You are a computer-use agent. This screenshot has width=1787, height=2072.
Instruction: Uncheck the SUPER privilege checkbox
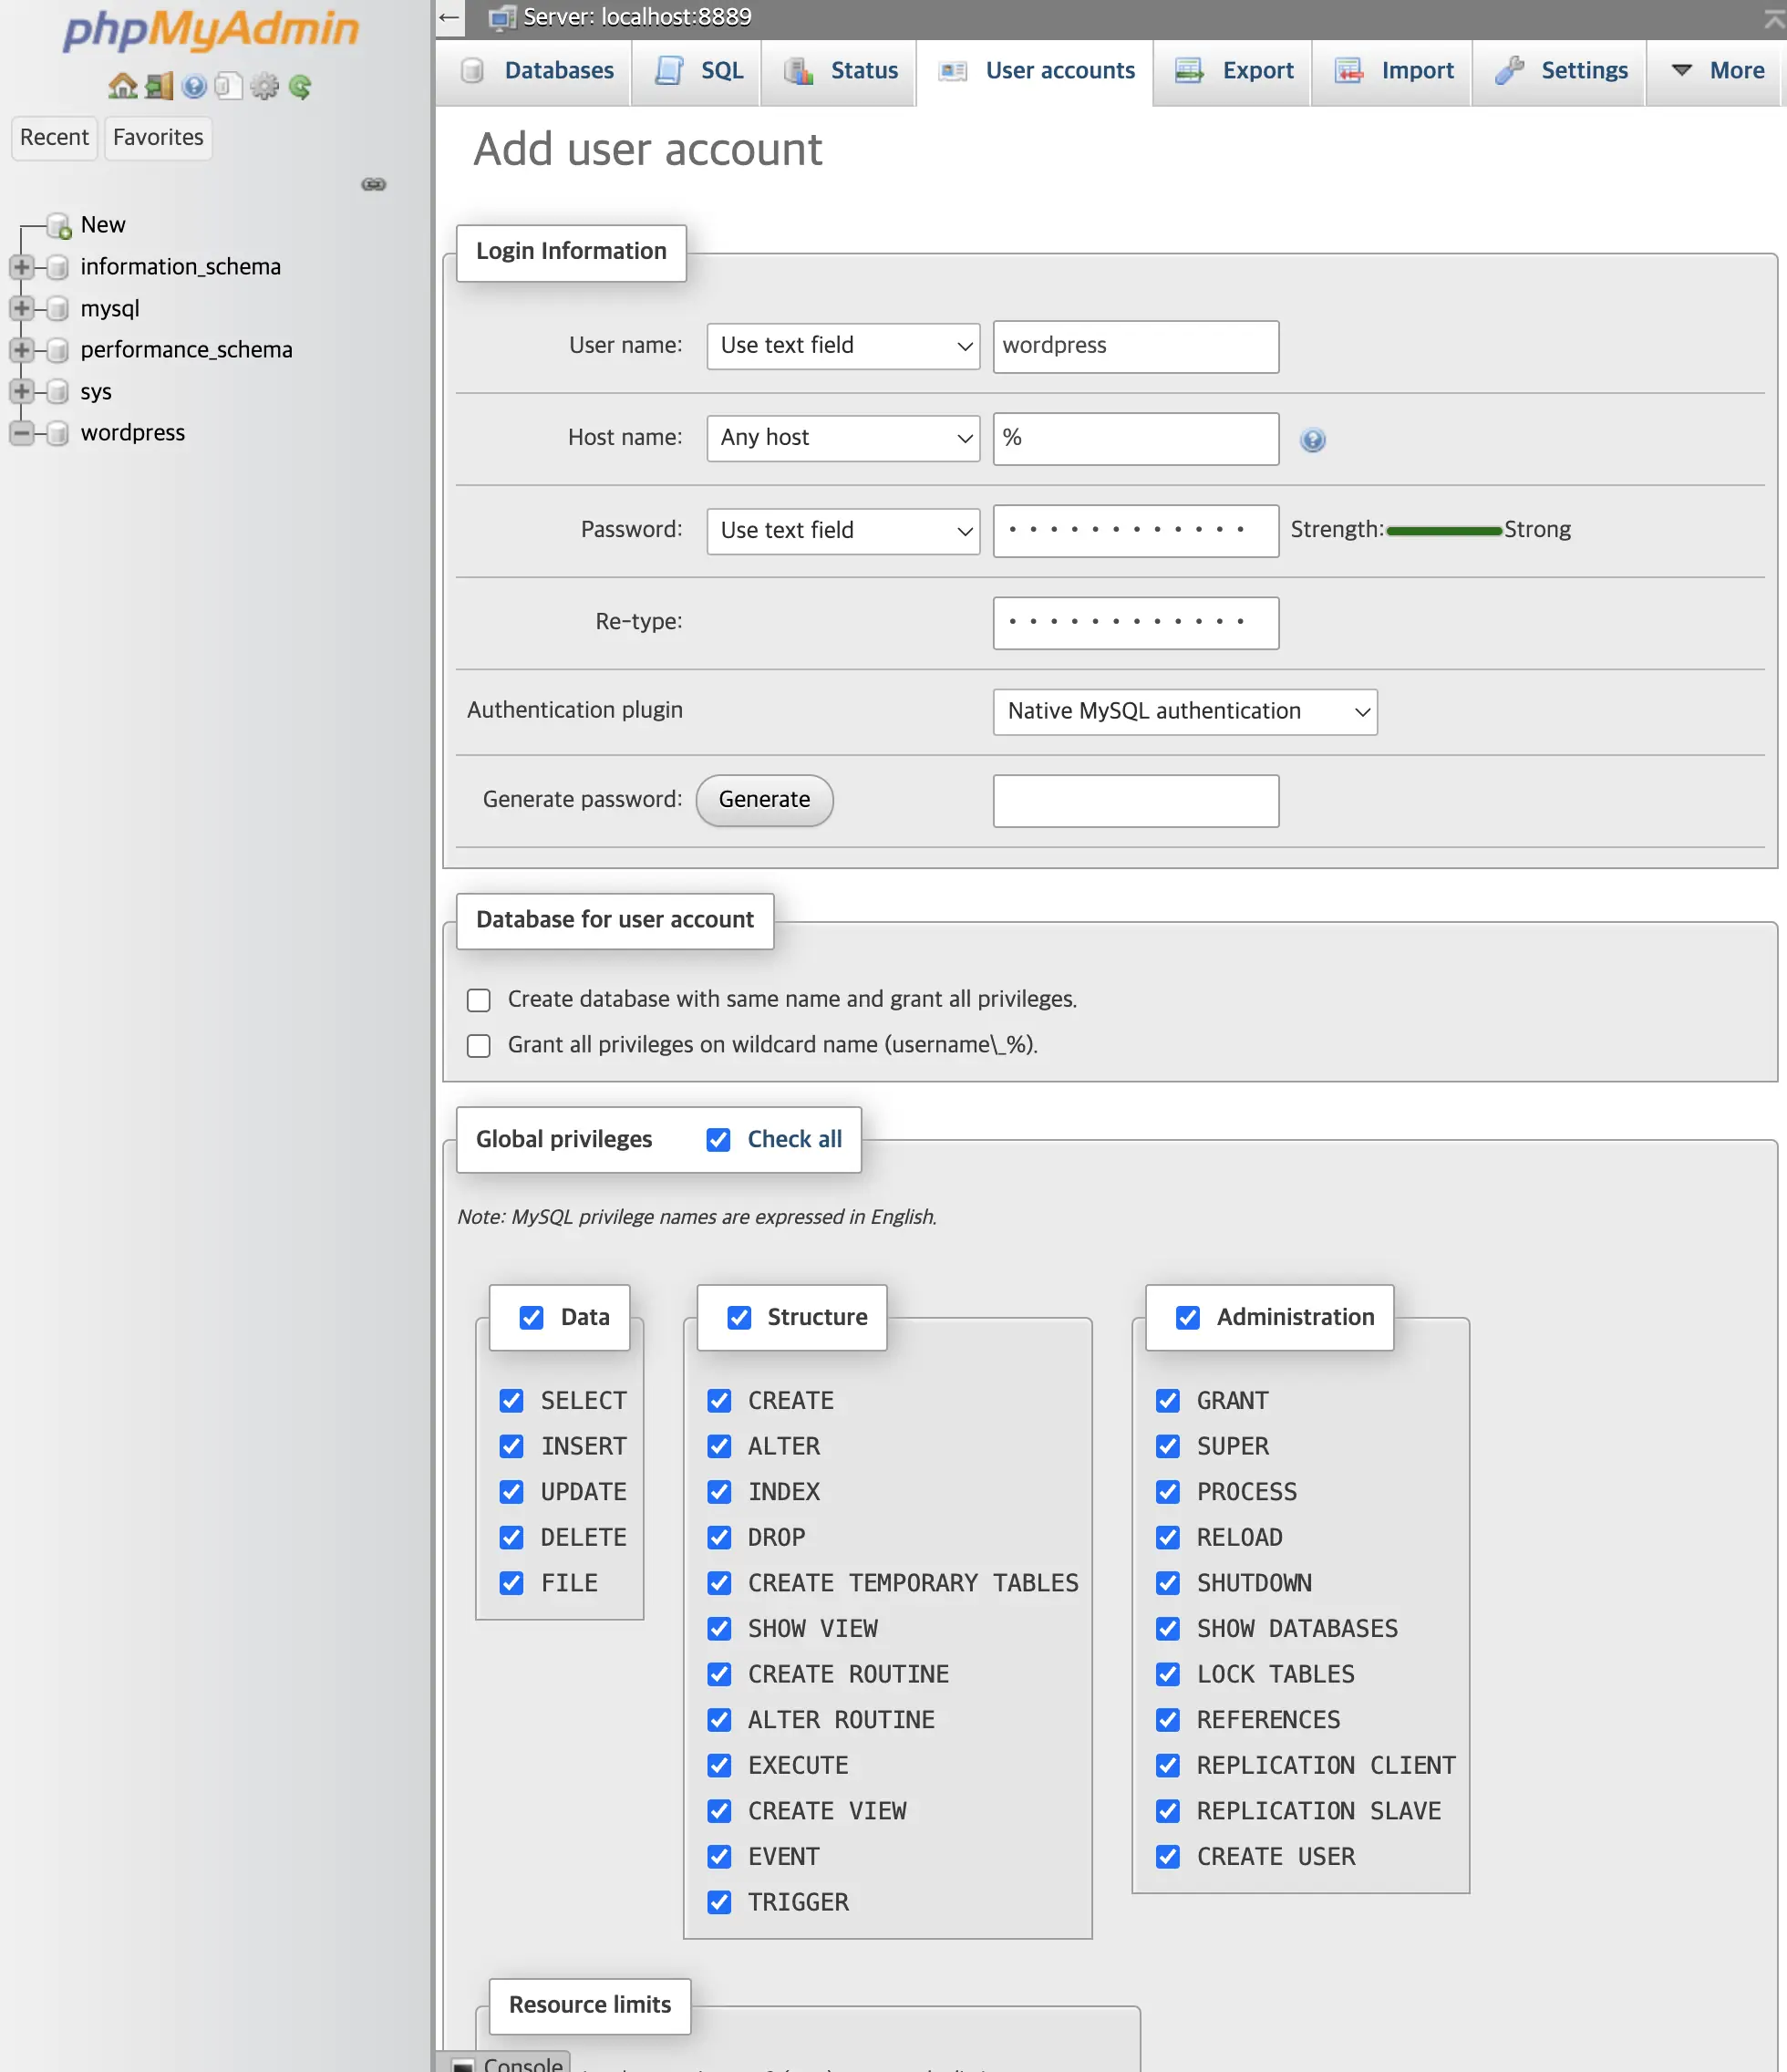point(1167,1446)
